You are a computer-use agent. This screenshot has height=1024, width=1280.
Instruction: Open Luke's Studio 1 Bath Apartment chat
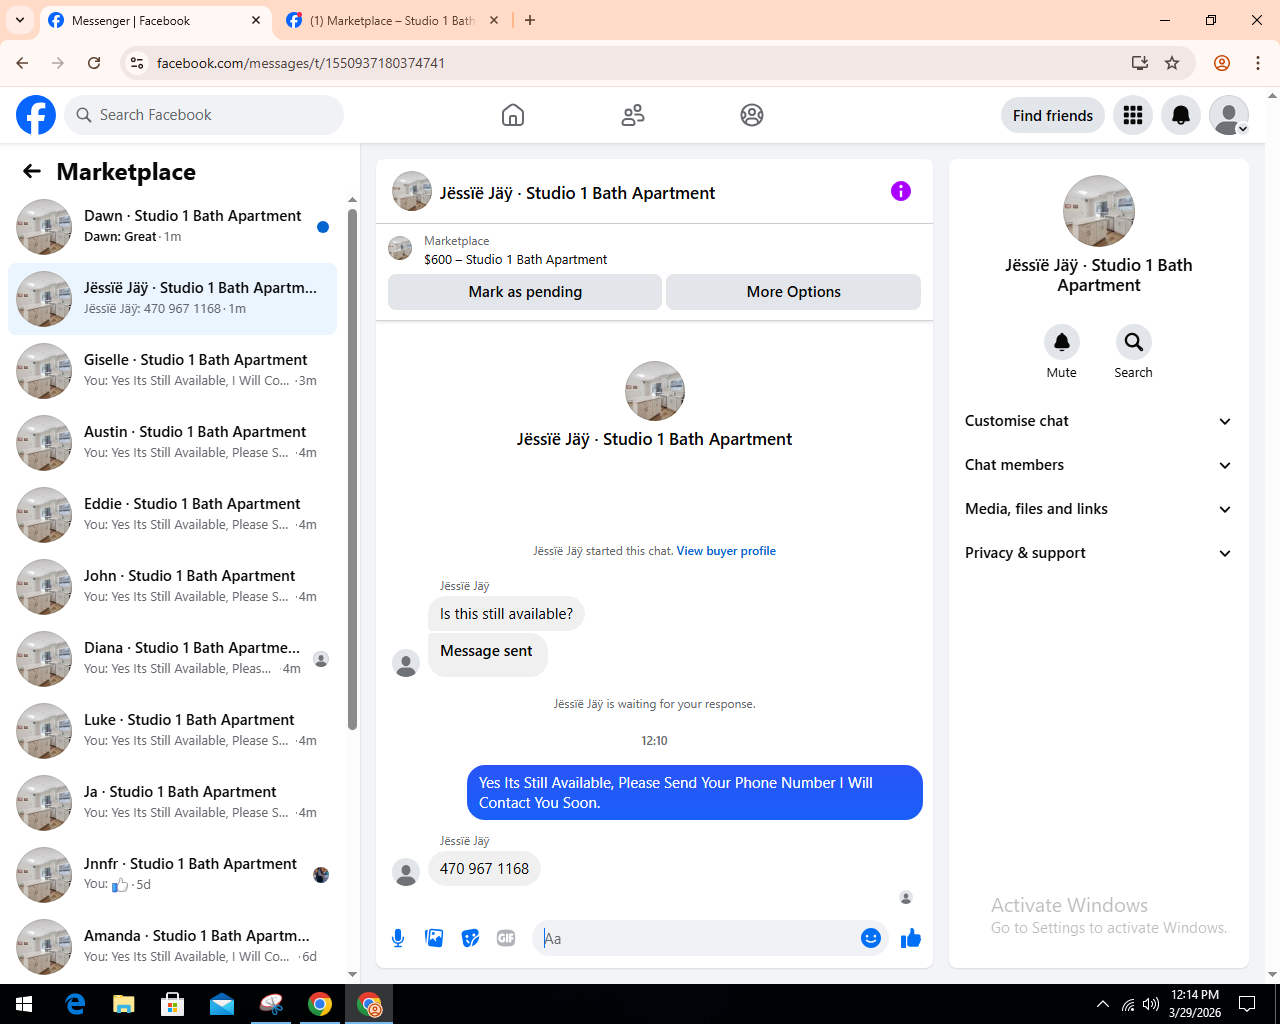click(172, 731)
